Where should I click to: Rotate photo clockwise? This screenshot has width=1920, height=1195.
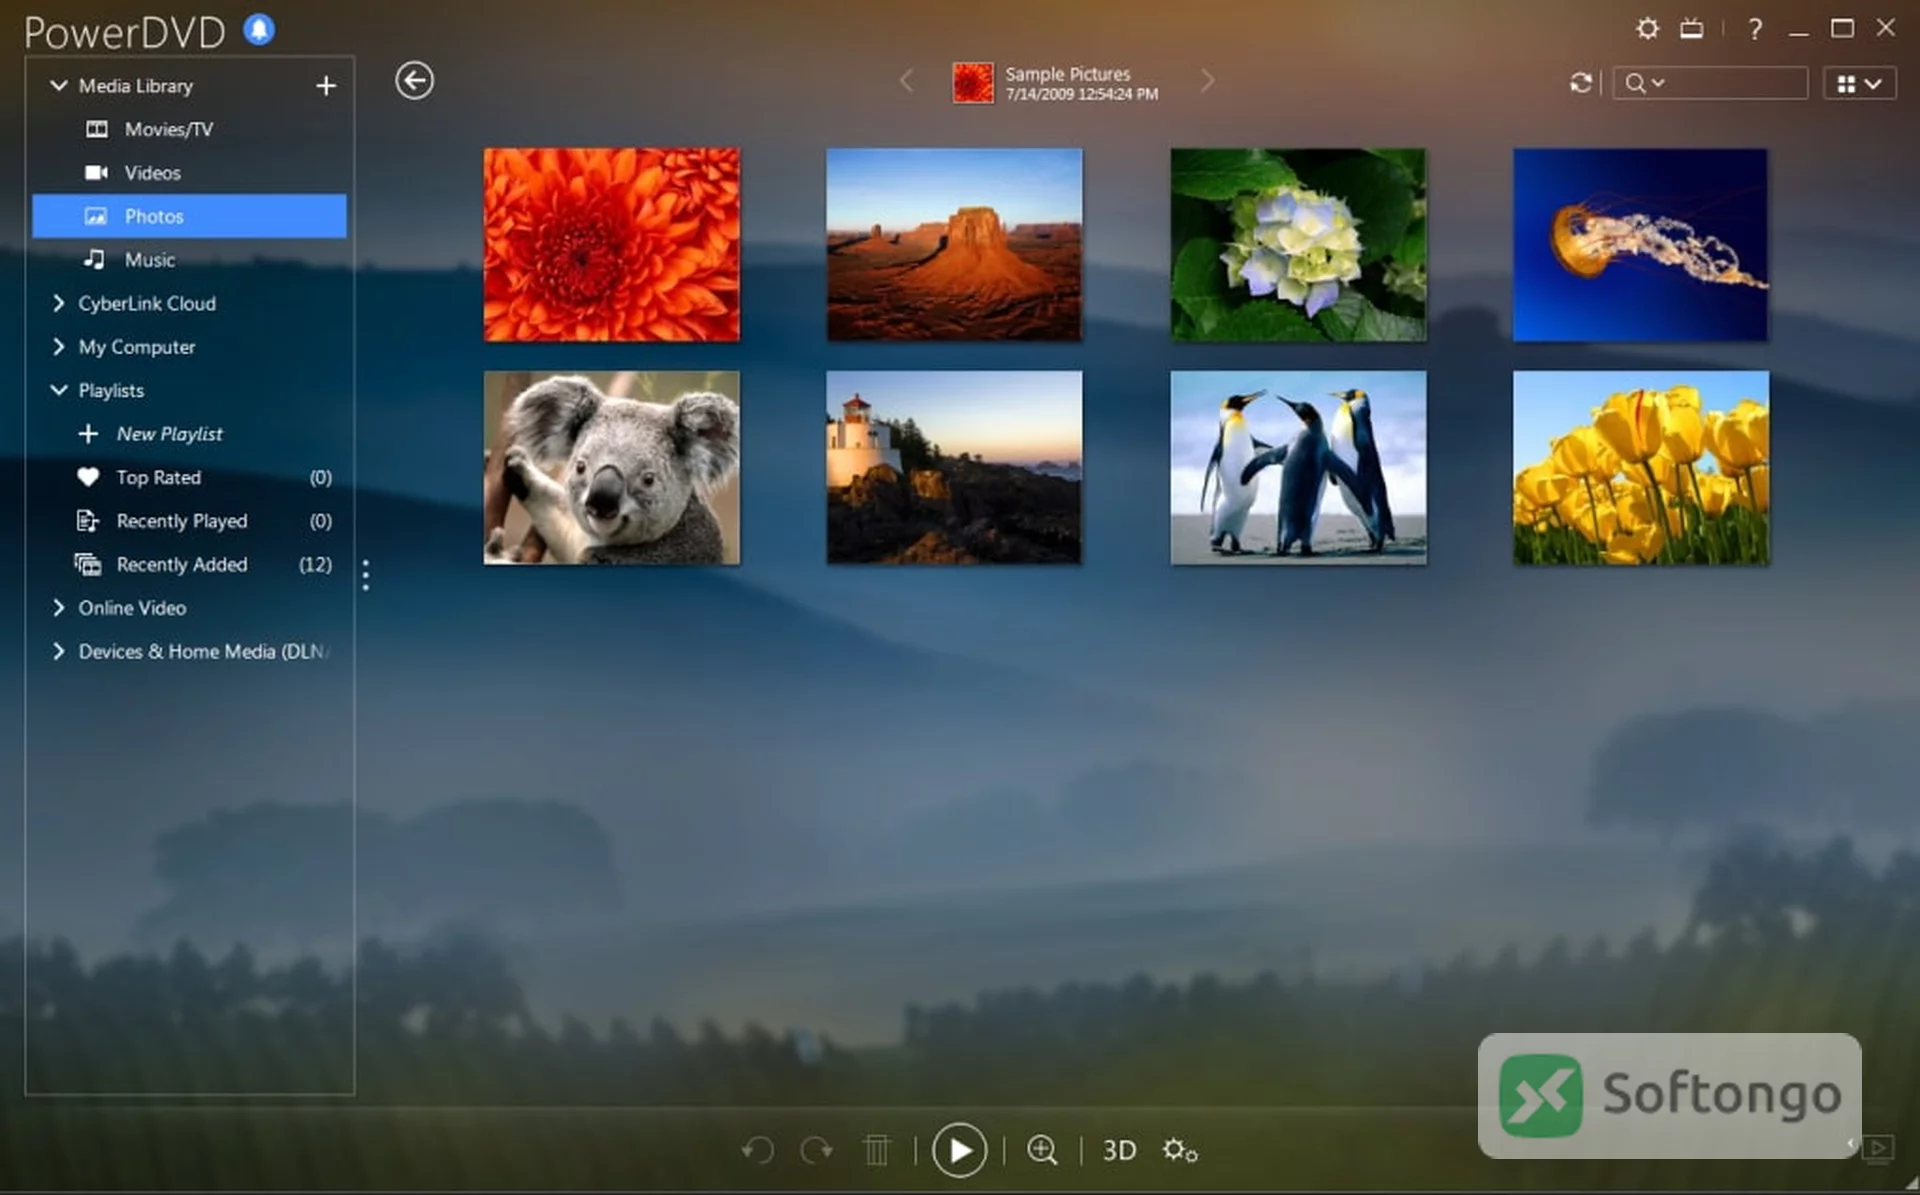817,1150
